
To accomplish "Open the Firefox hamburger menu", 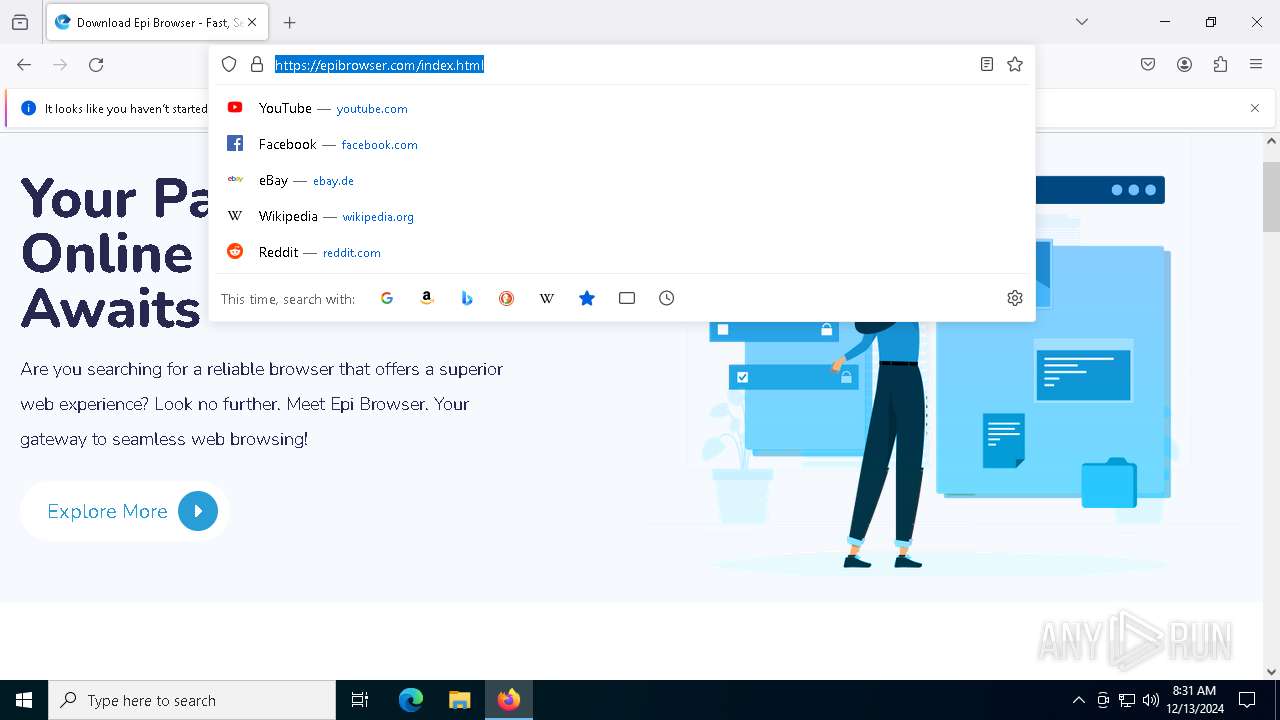I will click(x=1256, y=65).
